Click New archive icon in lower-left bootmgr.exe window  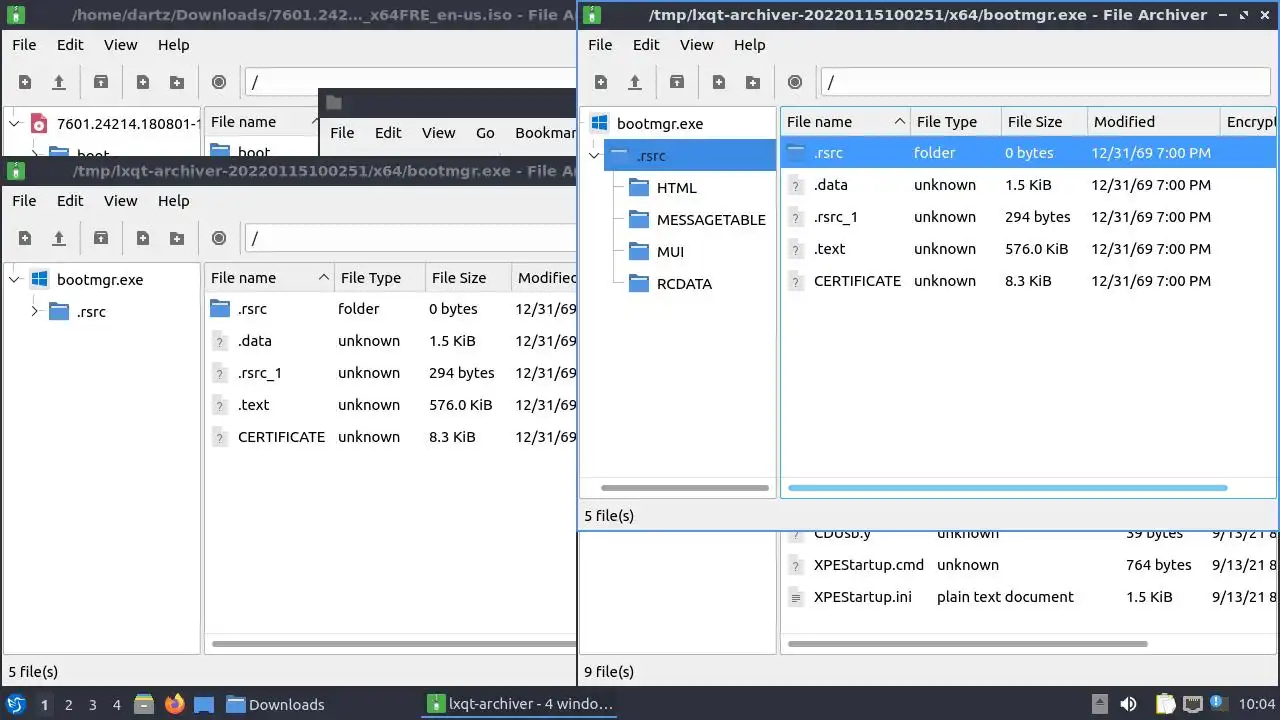click(x=25, y=238)
